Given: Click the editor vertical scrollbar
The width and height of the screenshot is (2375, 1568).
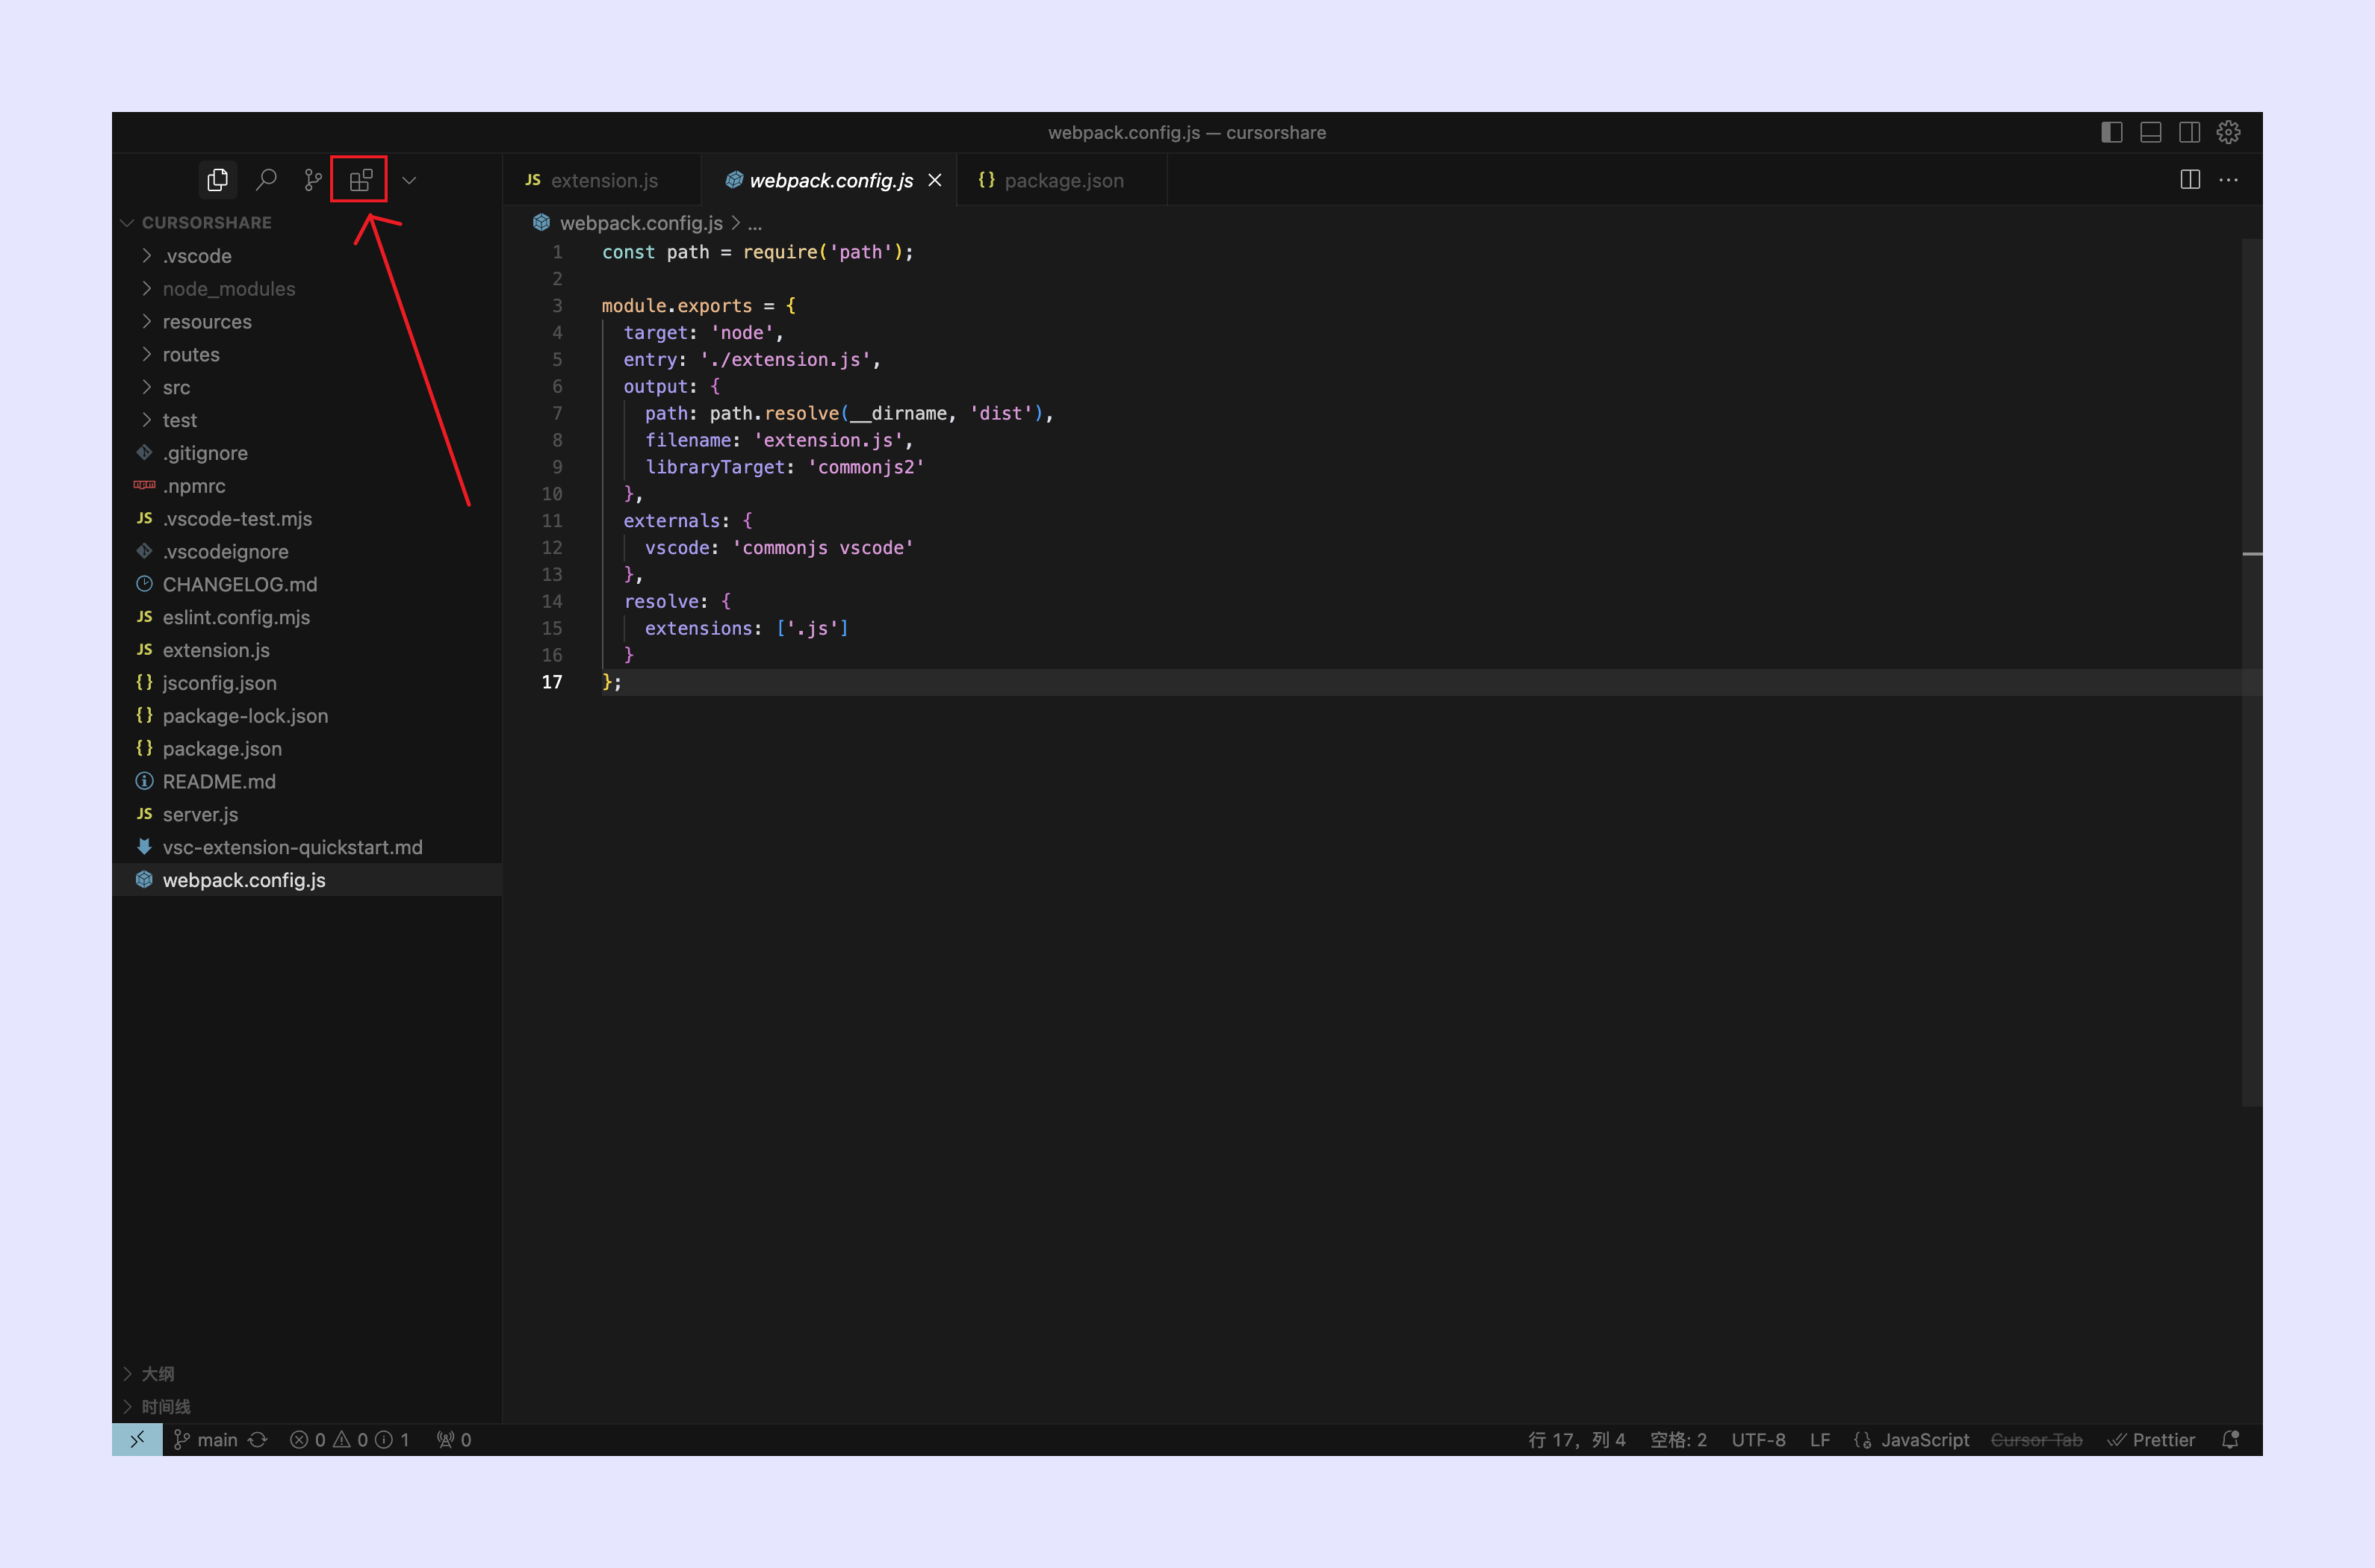Looking at the screenshot, I should pyautogui.click(x=2251, y=672).
